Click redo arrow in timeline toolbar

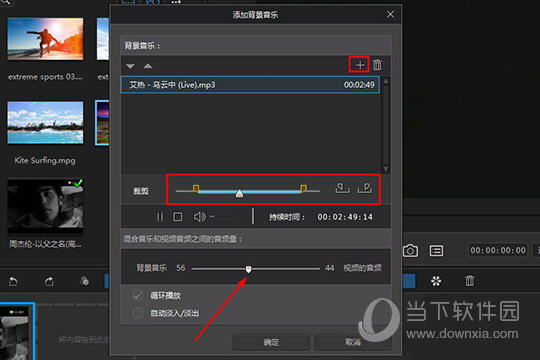click(49, 281)
